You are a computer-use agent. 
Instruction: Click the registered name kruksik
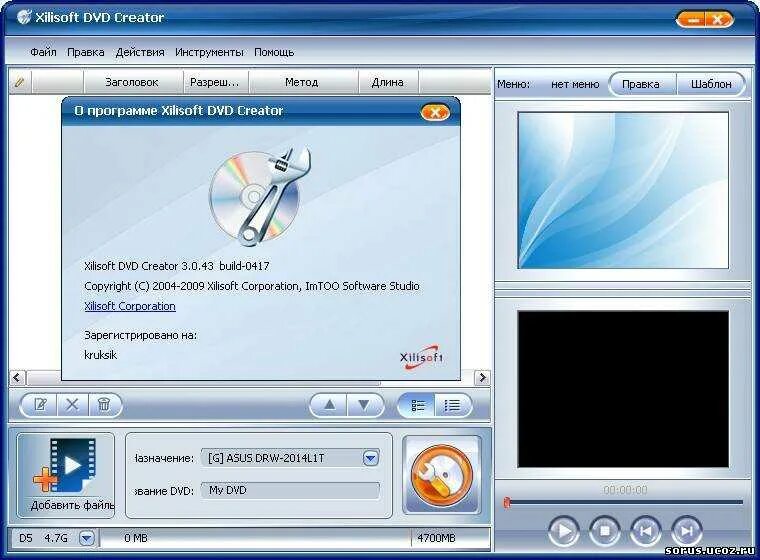(x=100, y=355)
